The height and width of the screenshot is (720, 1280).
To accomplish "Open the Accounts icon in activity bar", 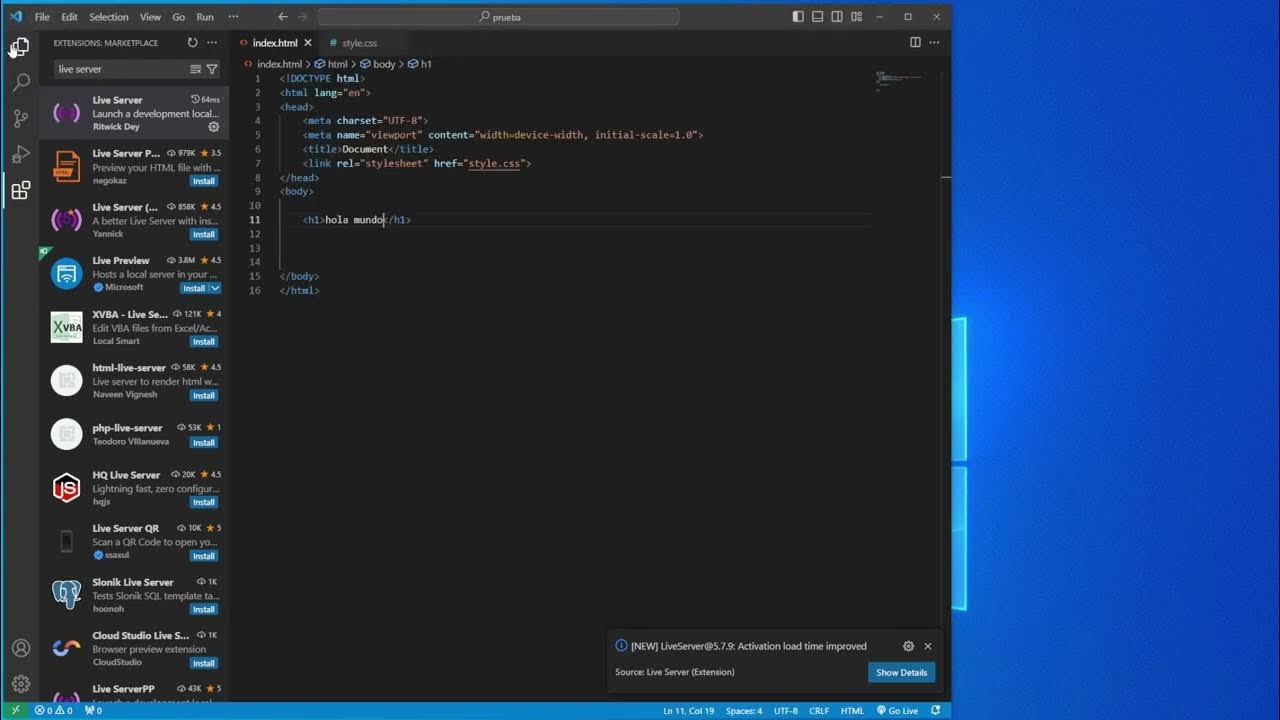I will (x=20, y=648).
